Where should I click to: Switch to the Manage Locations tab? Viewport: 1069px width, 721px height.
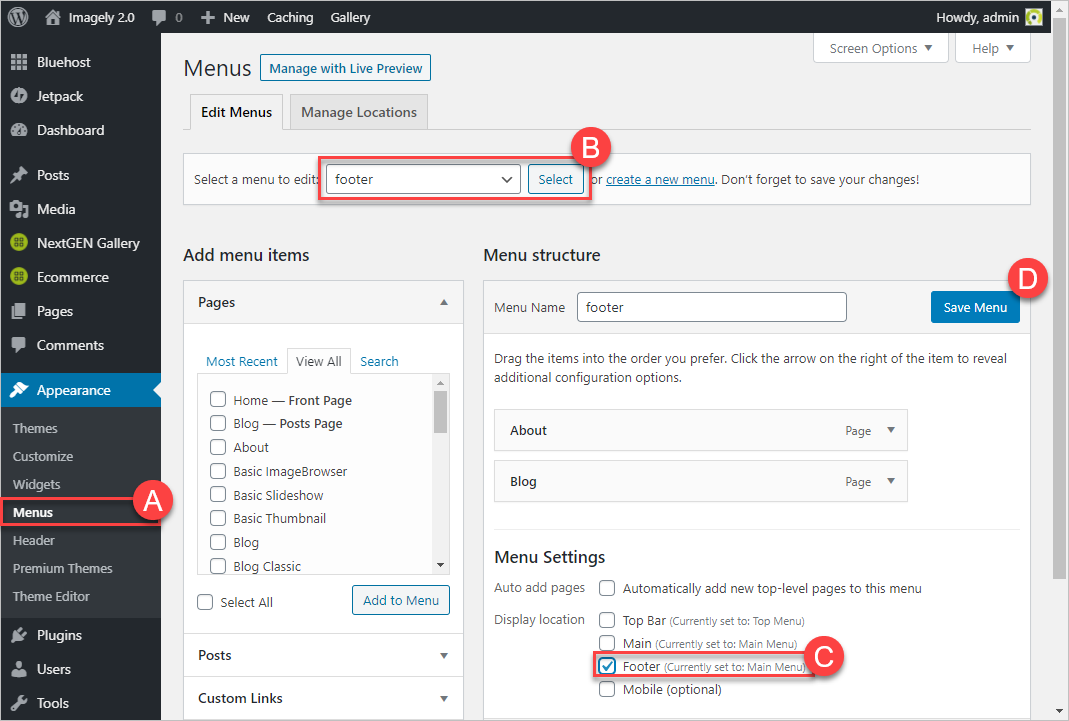359,112
